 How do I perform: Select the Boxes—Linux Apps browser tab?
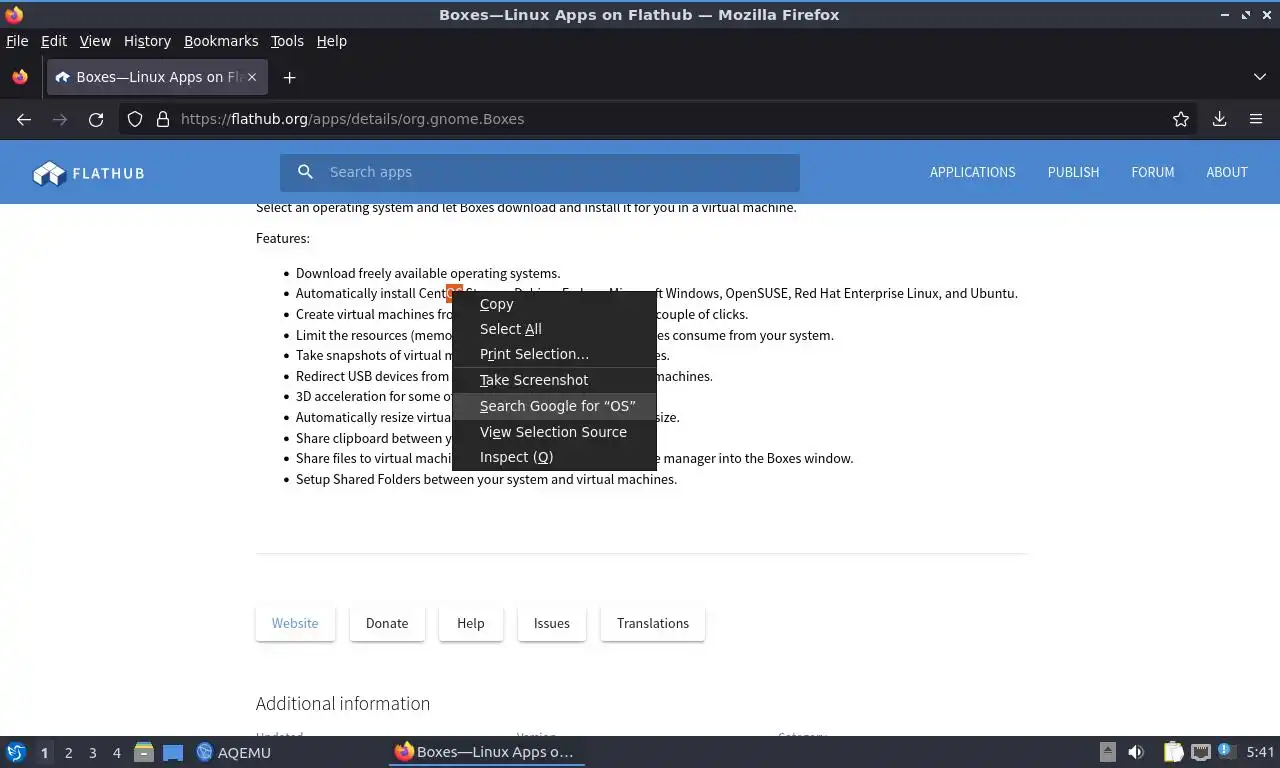[156, 77]
